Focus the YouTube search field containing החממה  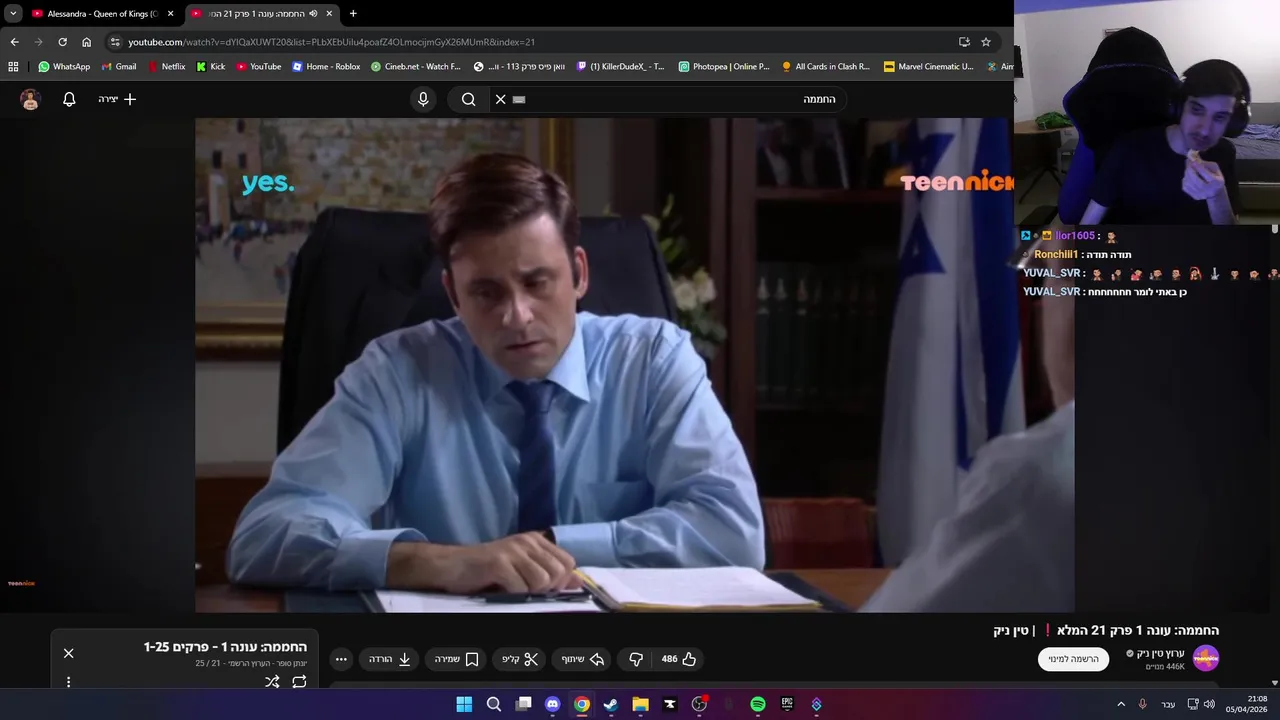tap(668, 99)
